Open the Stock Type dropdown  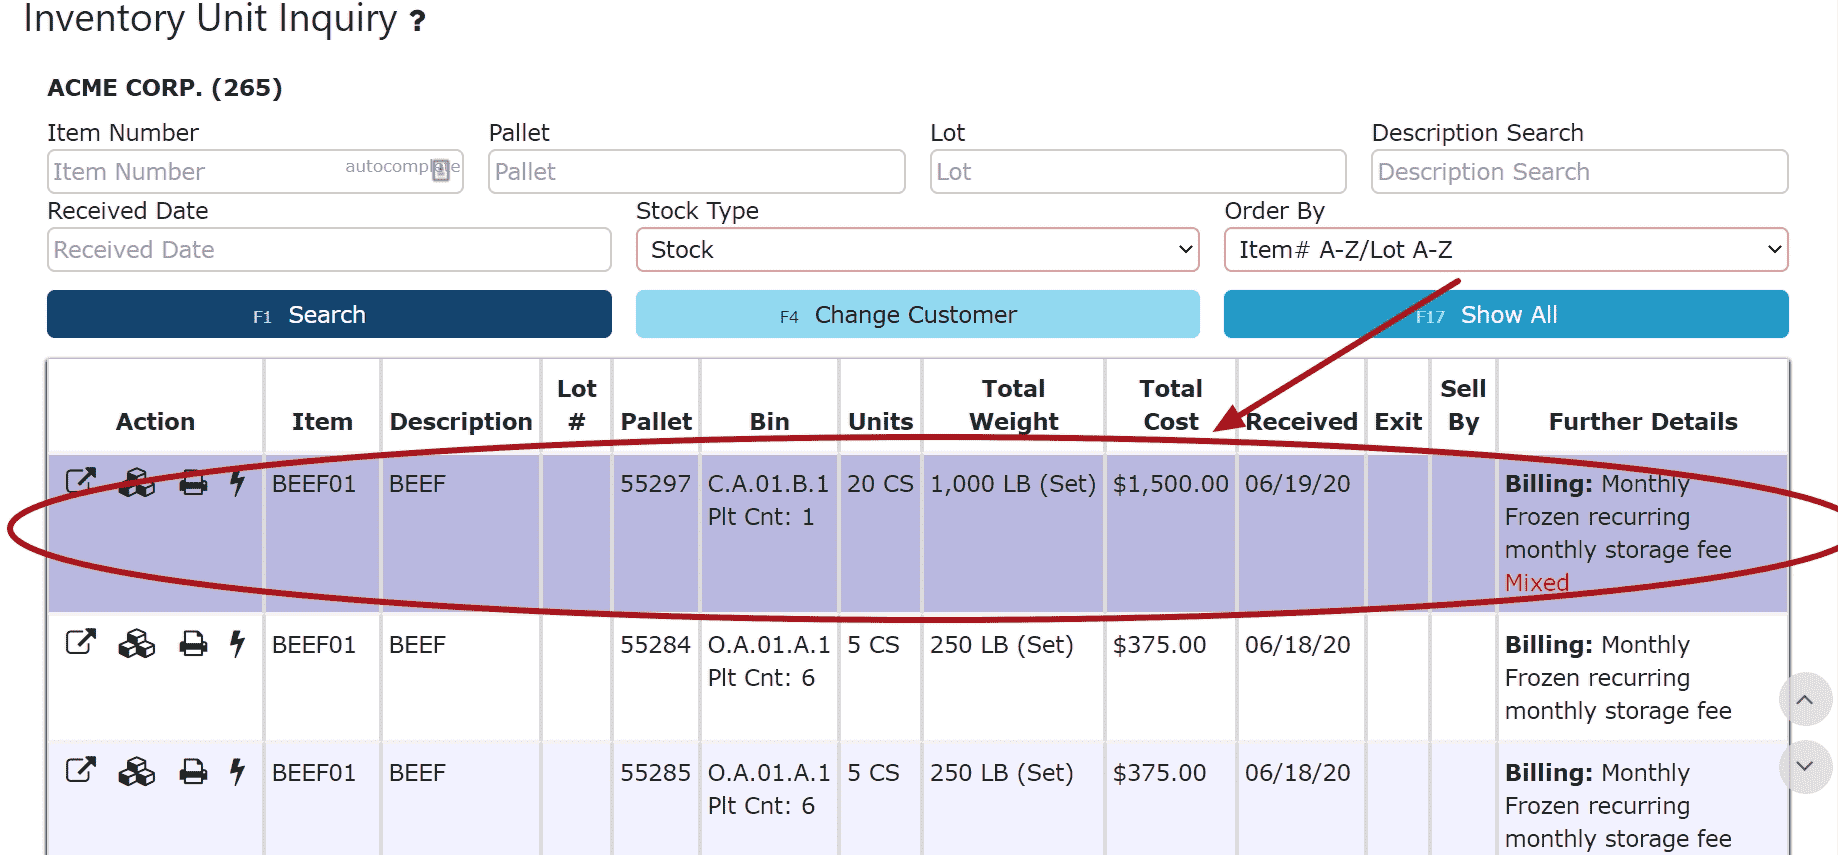tap(917, 250)
